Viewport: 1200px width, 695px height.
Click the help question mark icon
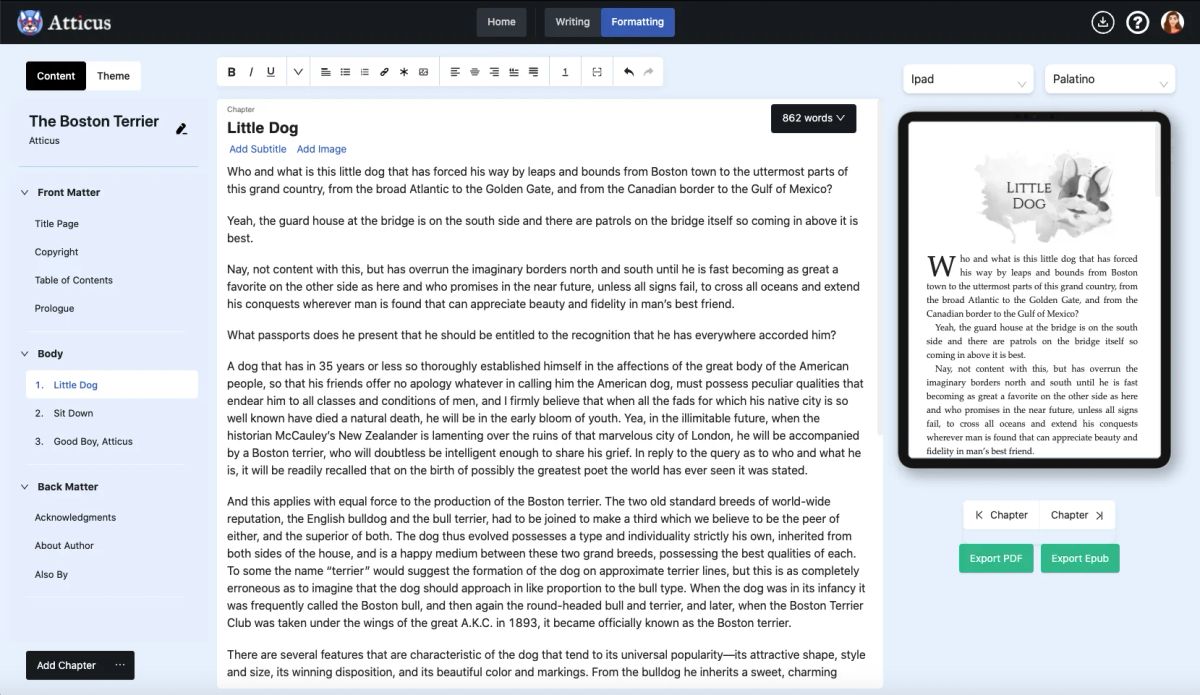1137,21
